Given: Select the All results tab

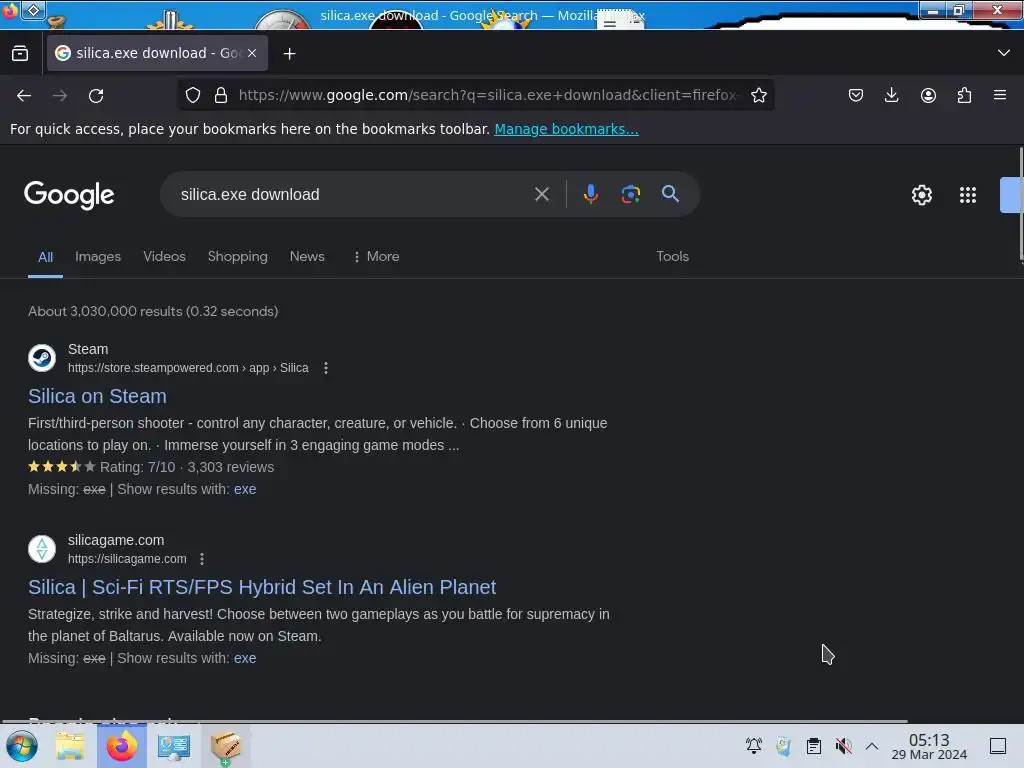Looking at the screenshot, I should pos(45,257).
